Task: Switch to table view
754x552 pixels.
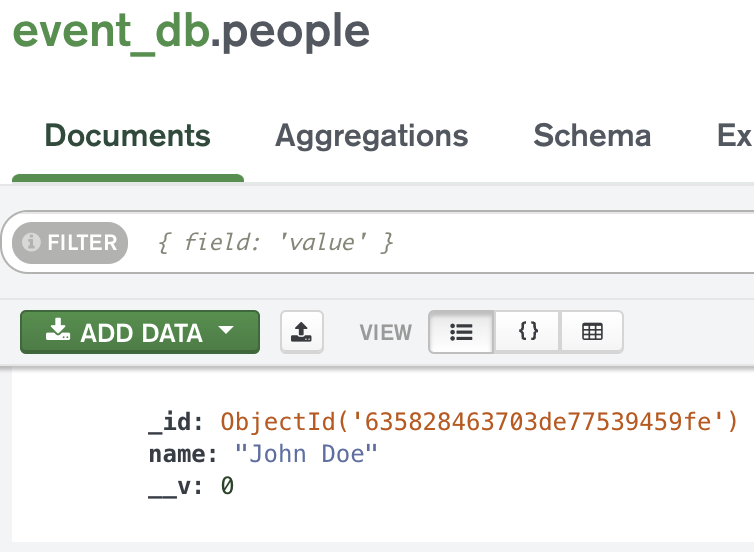Action: pos(592,332)
